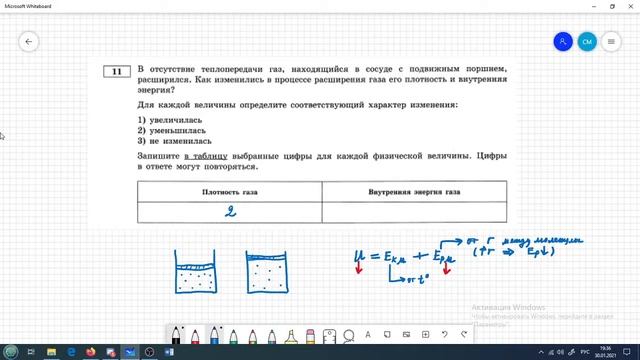This screenshot has height=360, width=640.
Task: Open Task View on the taskbar
Action: 31,352
